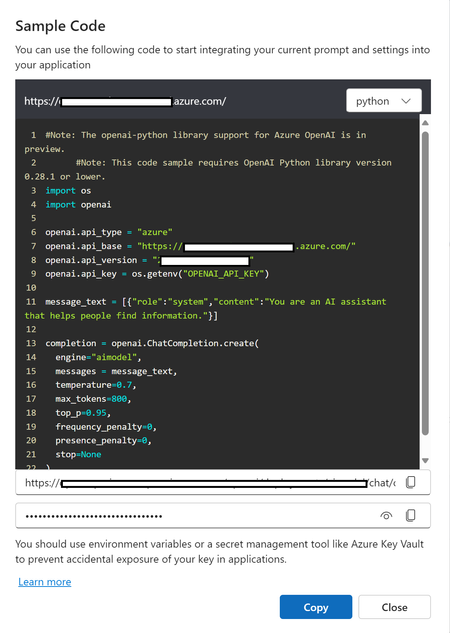
Task: Click the top_p=0.95 line
Action: point(83,413)
